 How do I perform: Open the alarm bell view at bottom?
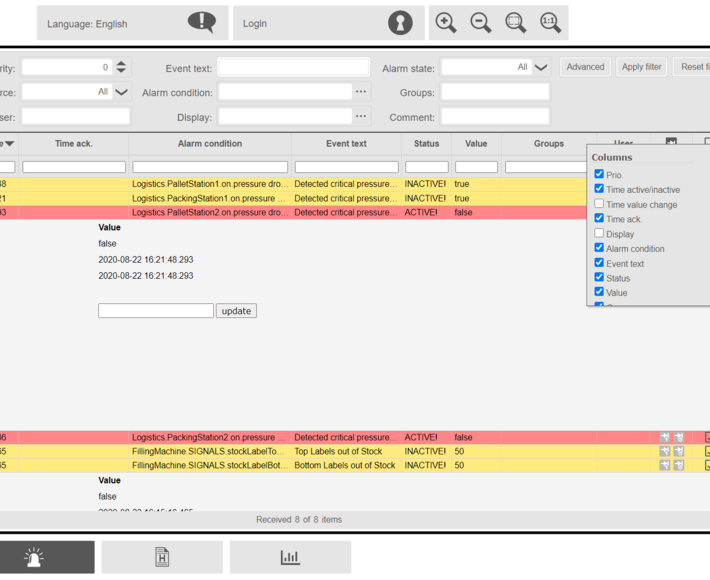35,557
